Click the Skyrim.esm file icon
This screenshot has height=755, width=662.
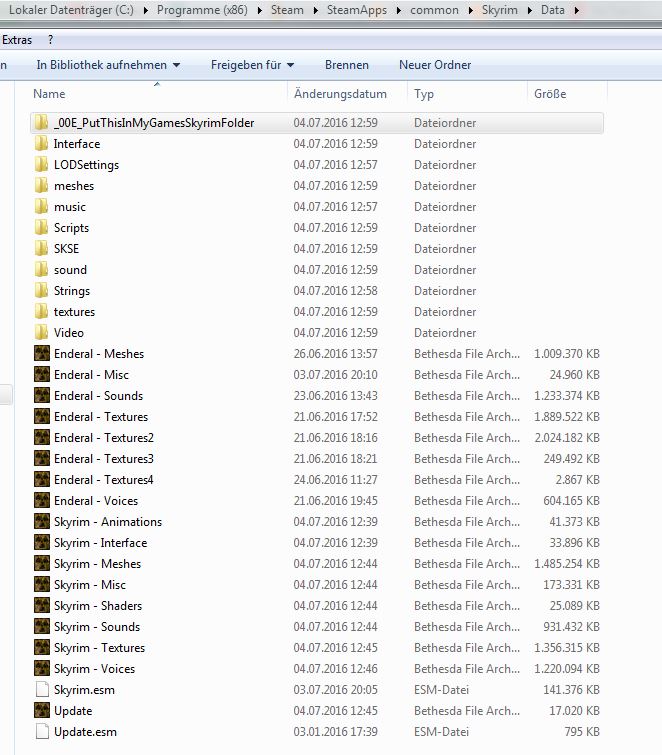point(42,690)
